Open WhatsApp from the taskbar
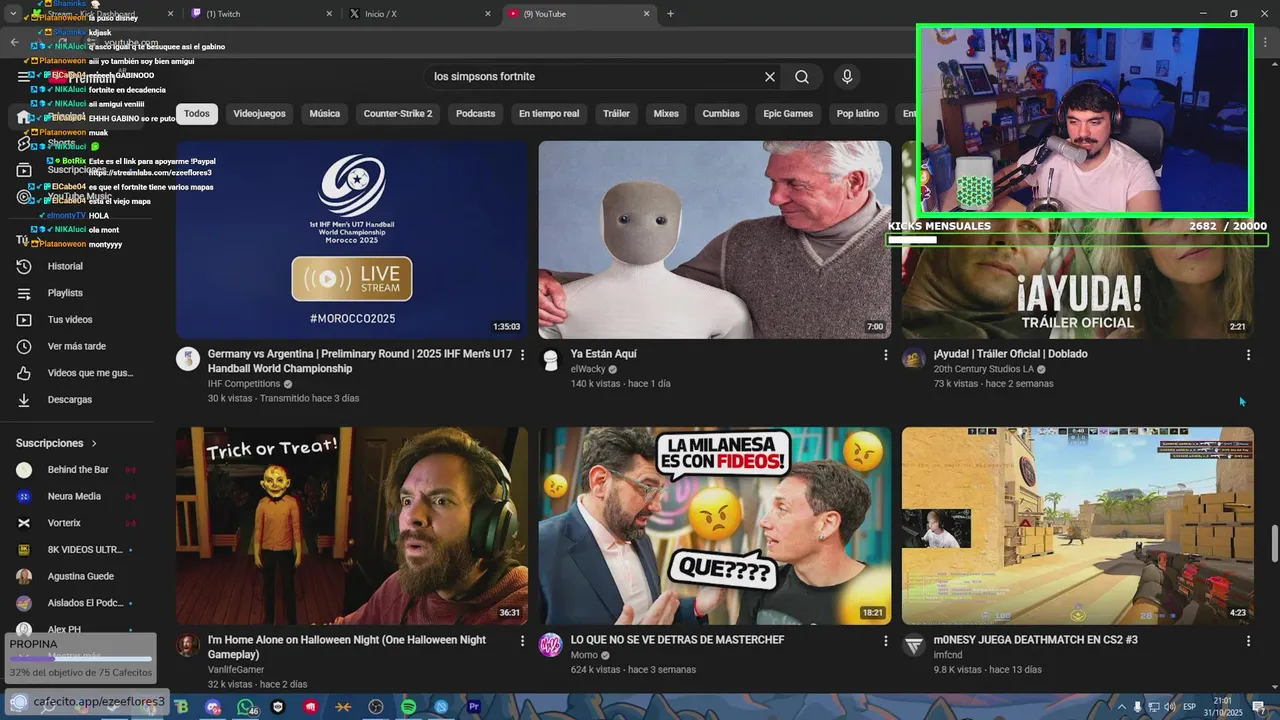 246,707
